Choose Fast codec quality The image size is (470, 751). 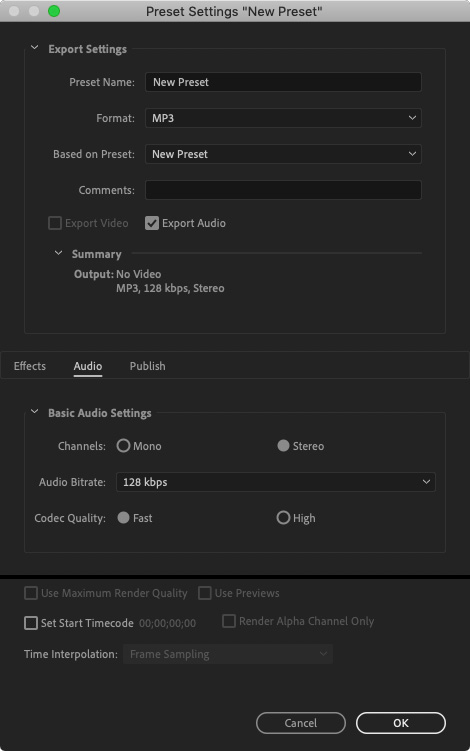pos(123,517)
